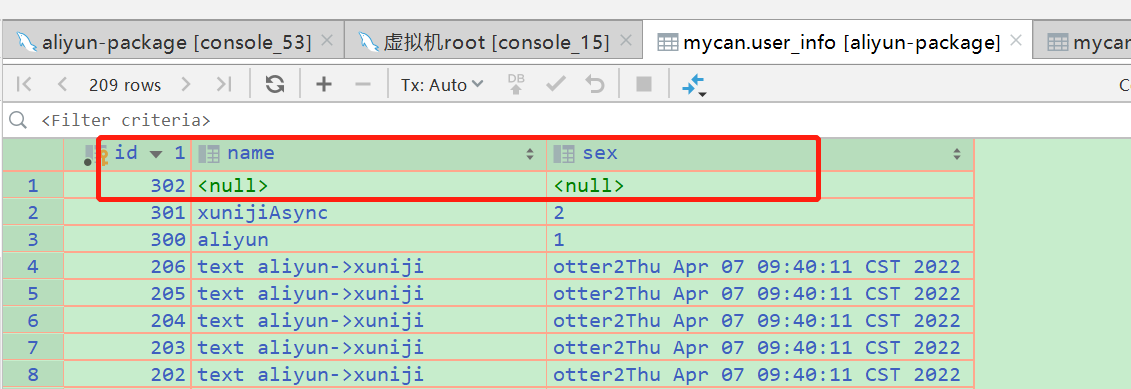
Task: Sort by the sex column header
Action: (x=760, y=154)
